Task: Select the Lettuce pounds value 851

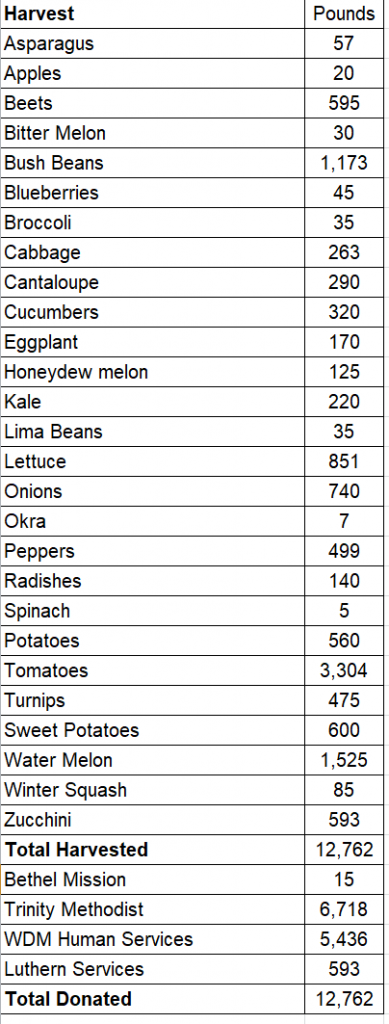Action: click(344, 462)
